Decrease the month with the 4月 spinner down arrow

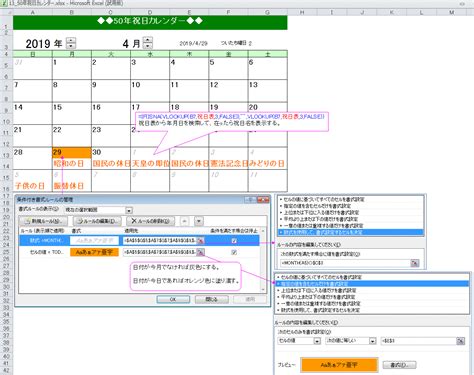pos(148,46)
